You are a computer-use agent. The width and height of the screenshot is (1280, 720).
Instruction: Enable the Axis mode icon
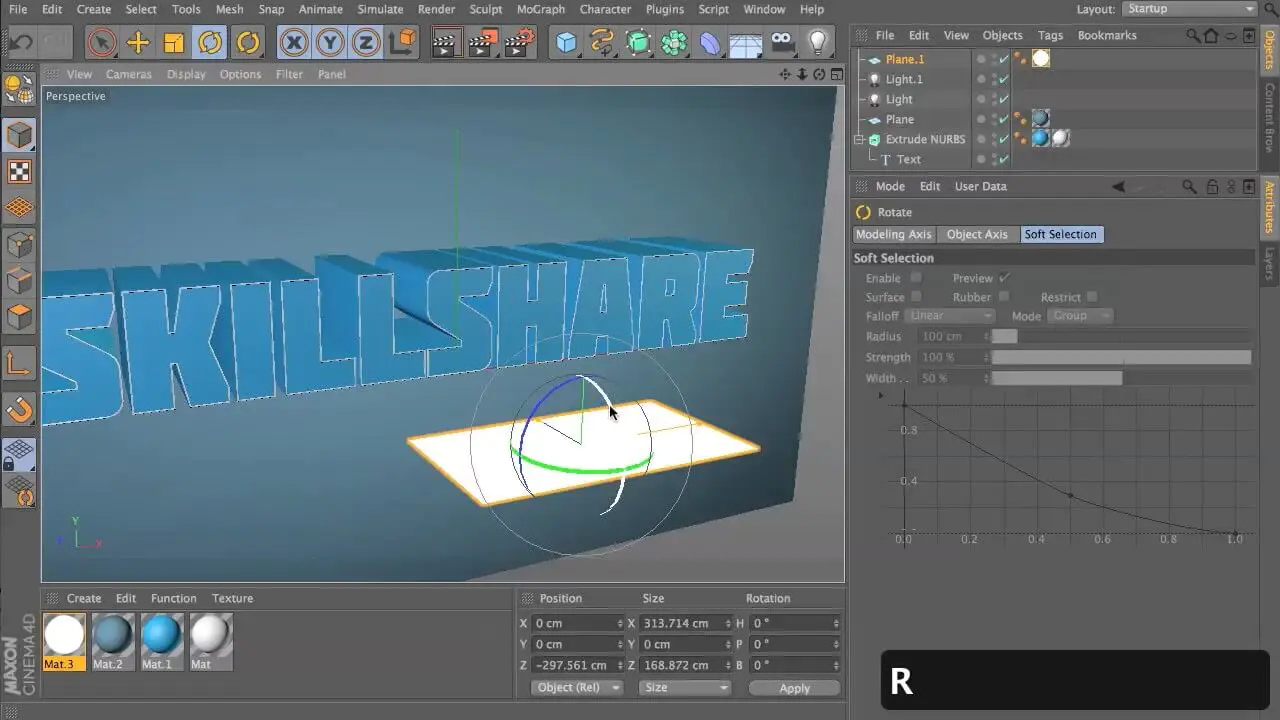[20, 362]
